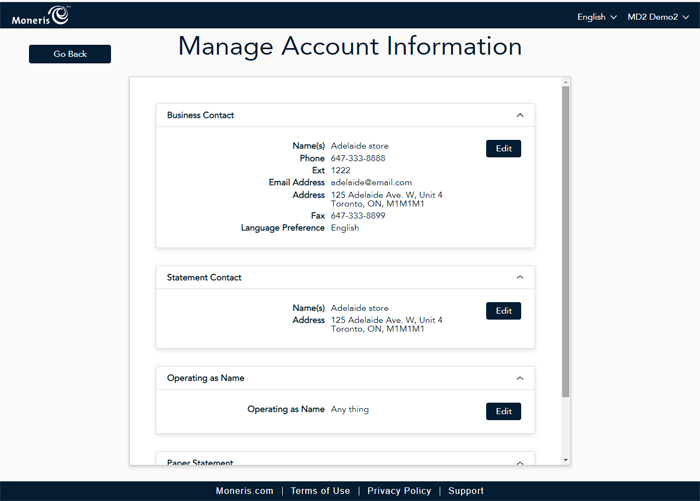This screenshot has height=501, width=700.
Task: Click the Moneris logo
Action: click(40, 15)
